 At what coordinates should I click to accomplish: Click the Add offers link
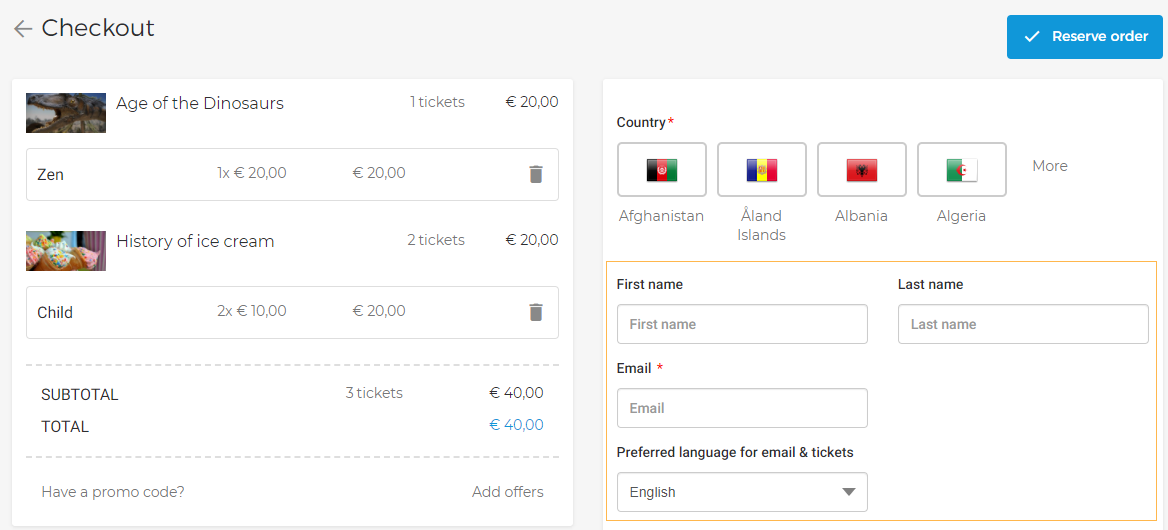(x=508, y=492)
